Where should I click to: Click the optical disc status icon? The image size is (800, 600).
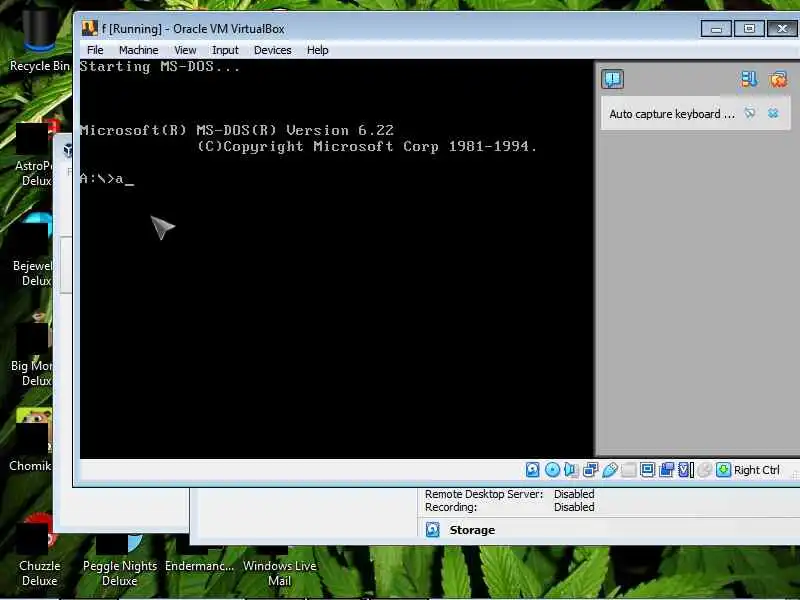tap(552, 470)
